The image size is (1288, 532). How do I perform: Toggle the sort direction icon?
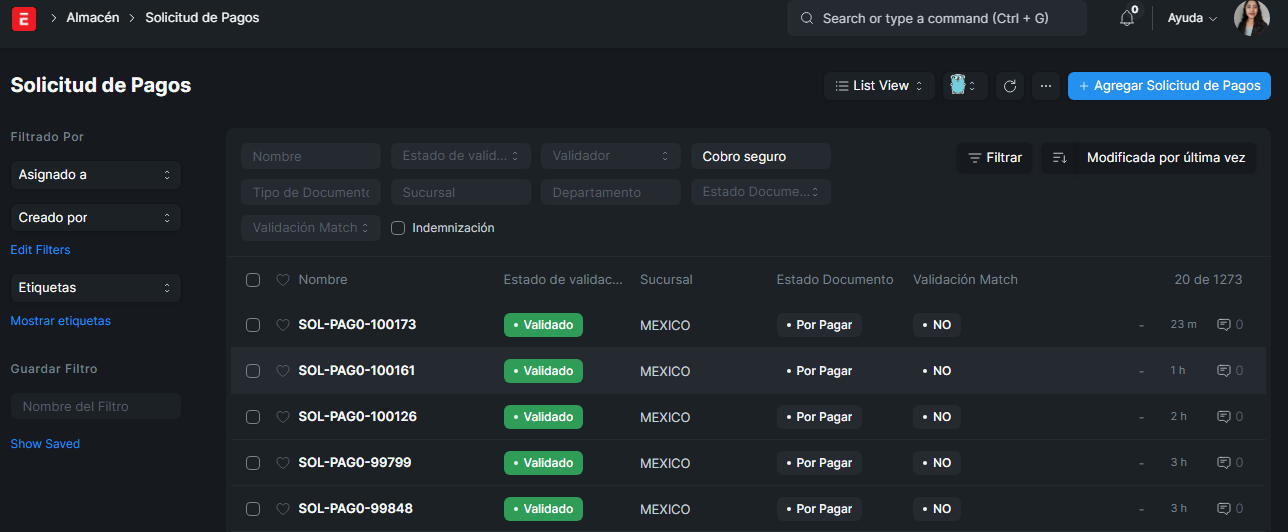[x=1060, y=158]
